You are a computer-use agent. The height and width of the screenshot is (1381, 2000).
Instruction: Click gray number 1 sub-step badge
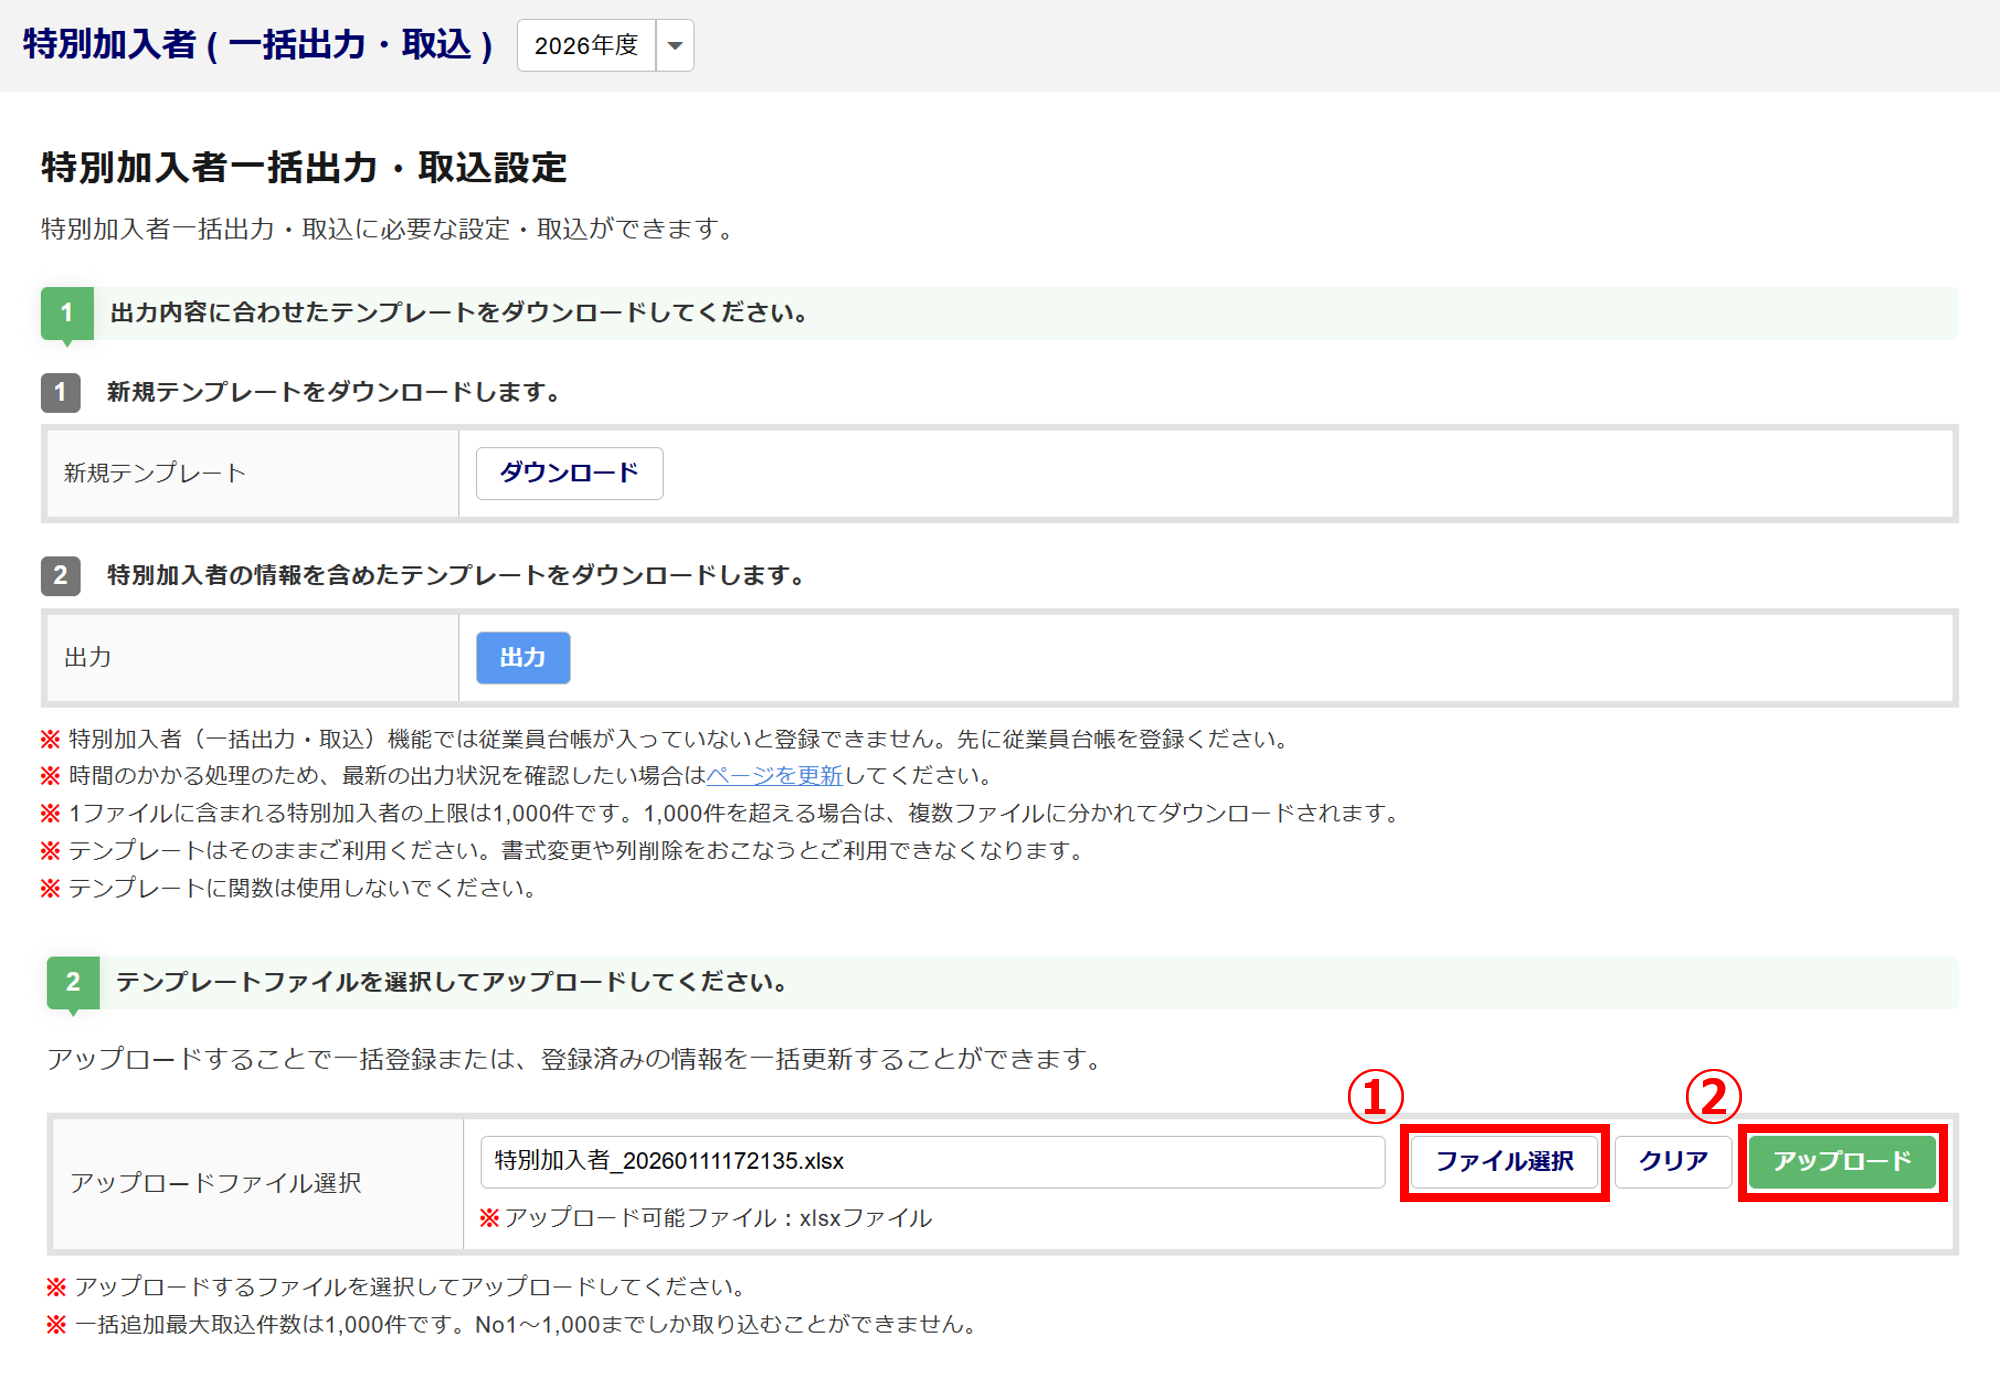[x=61, y=392]
